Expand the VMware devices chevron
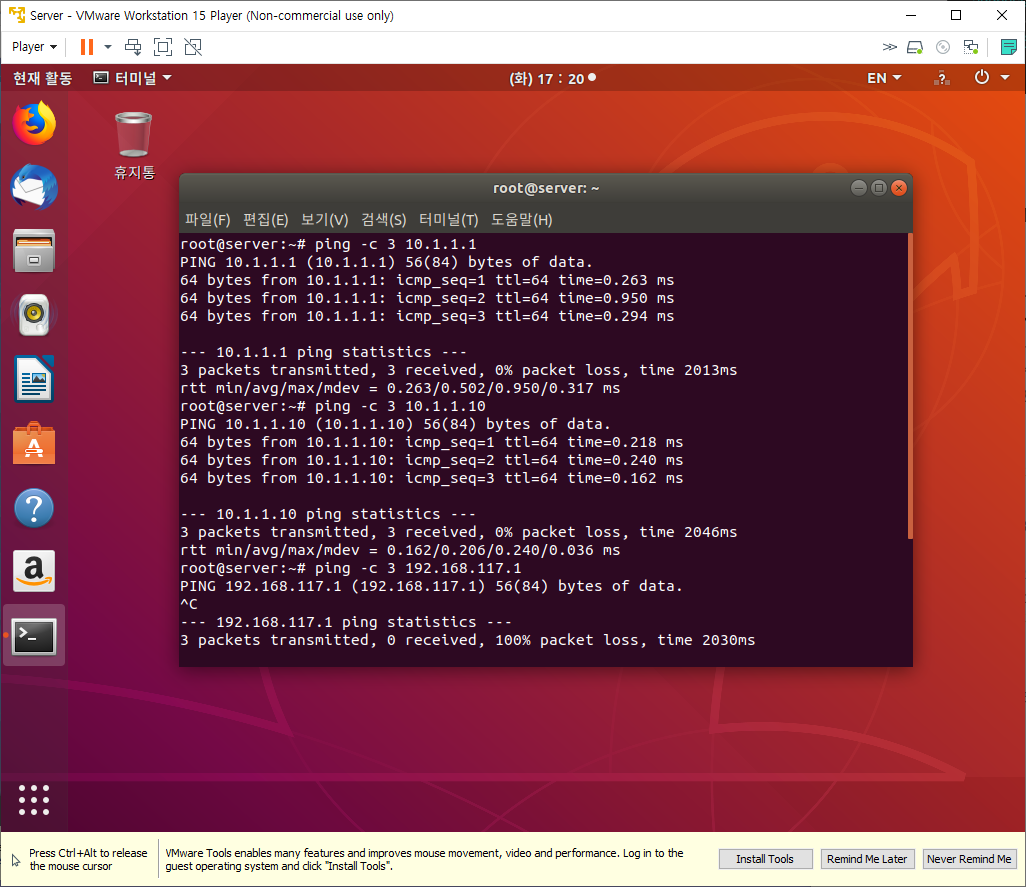 click(x=889, y=47)
